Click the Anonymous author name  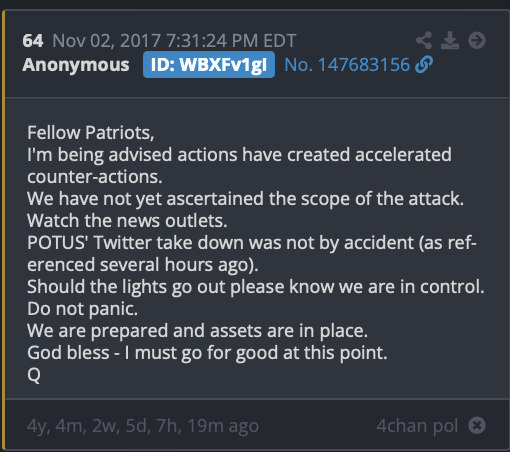click(76, 65)
